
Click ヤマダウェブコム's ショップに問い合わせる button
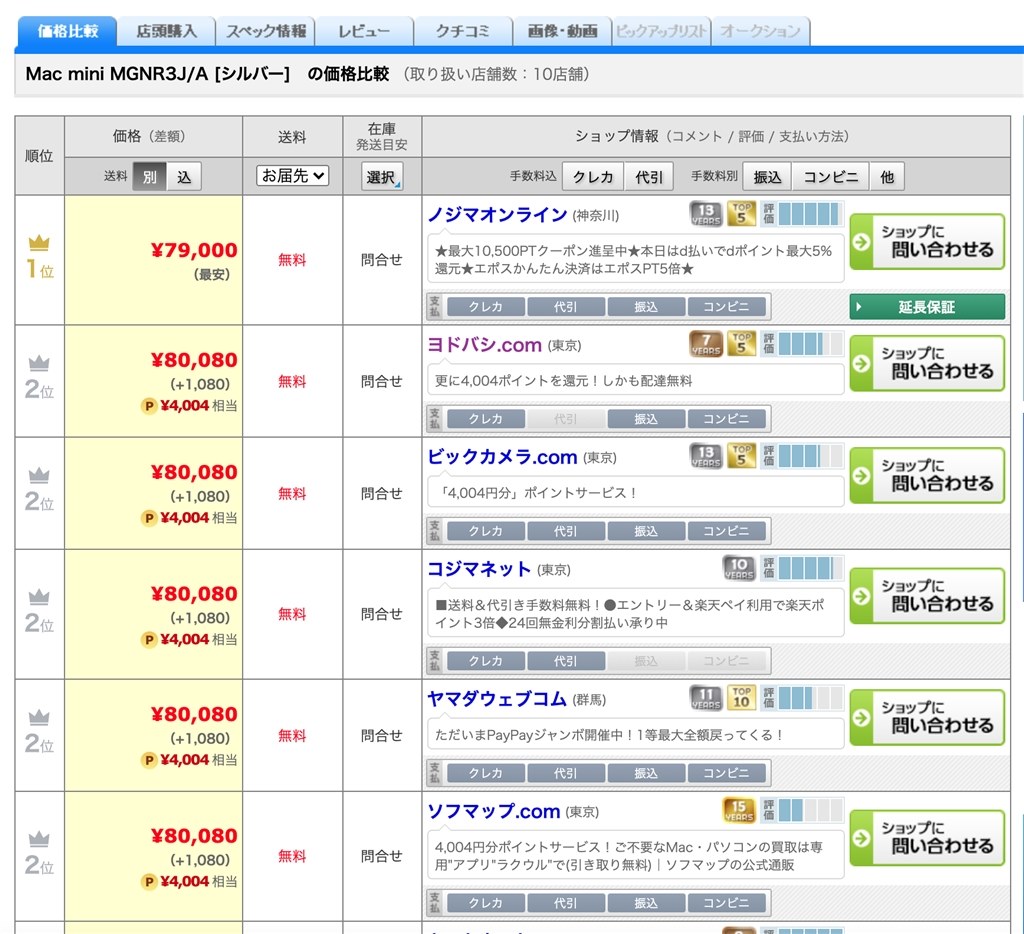click(927, 717)
